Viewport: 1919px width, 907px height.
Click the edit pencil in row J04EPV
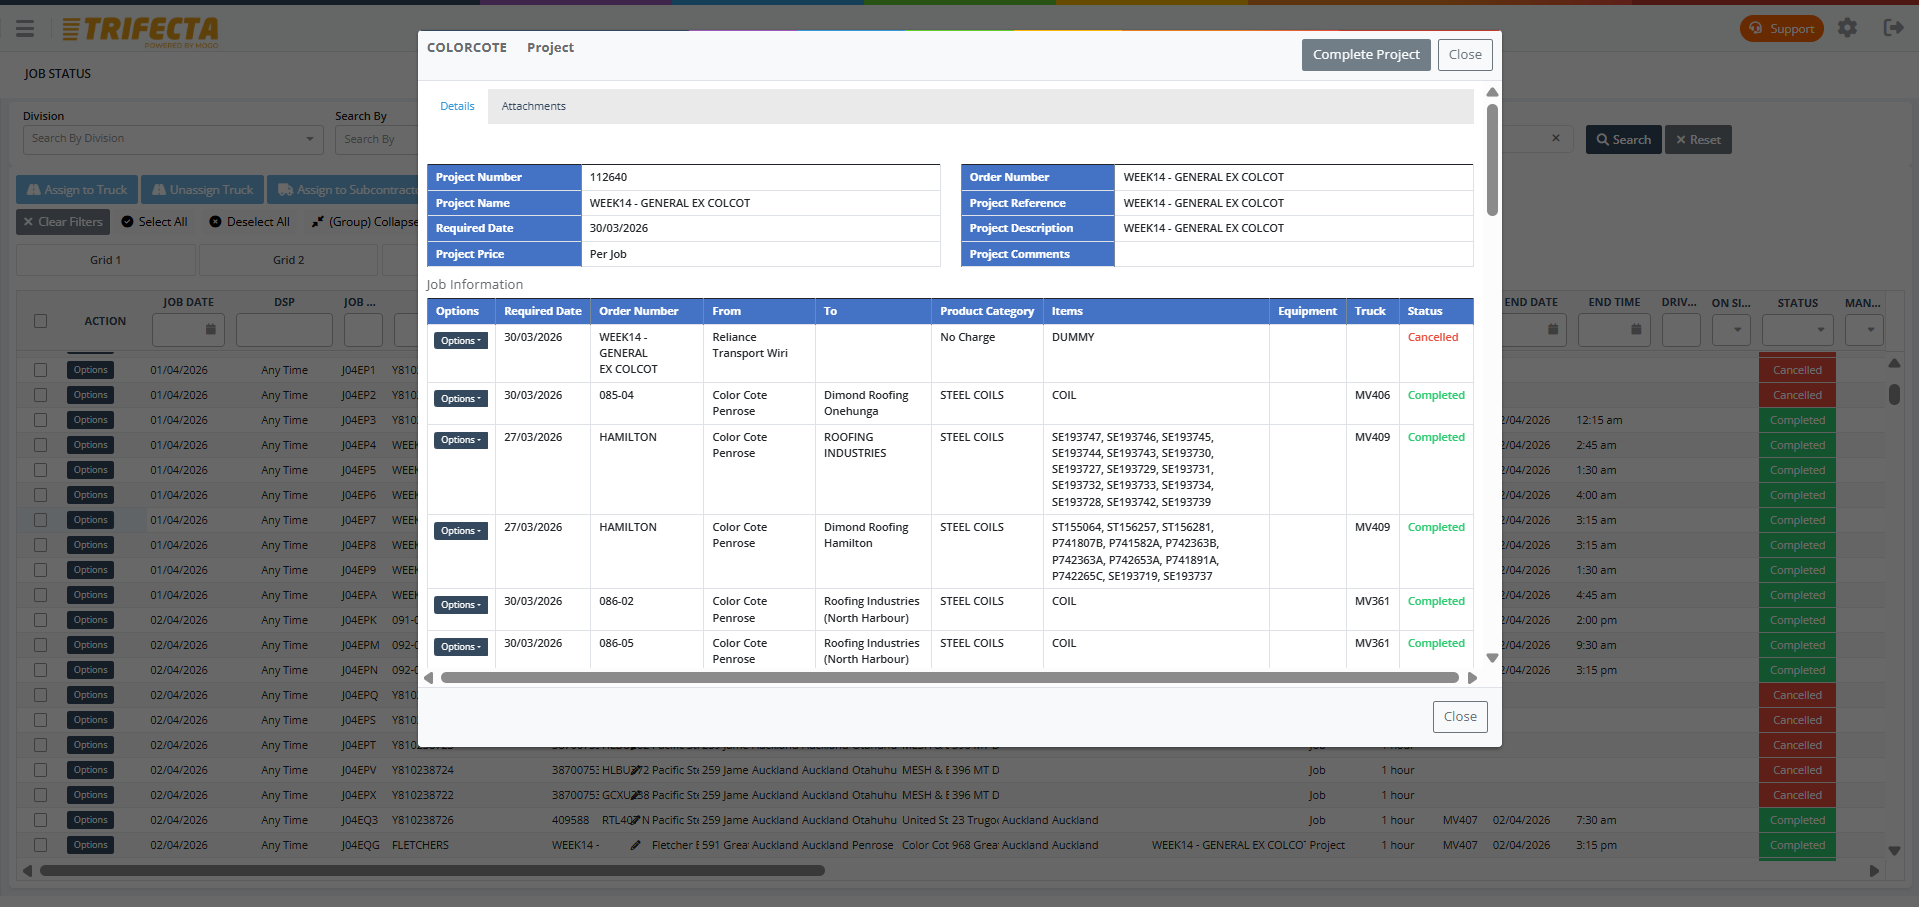636,771
